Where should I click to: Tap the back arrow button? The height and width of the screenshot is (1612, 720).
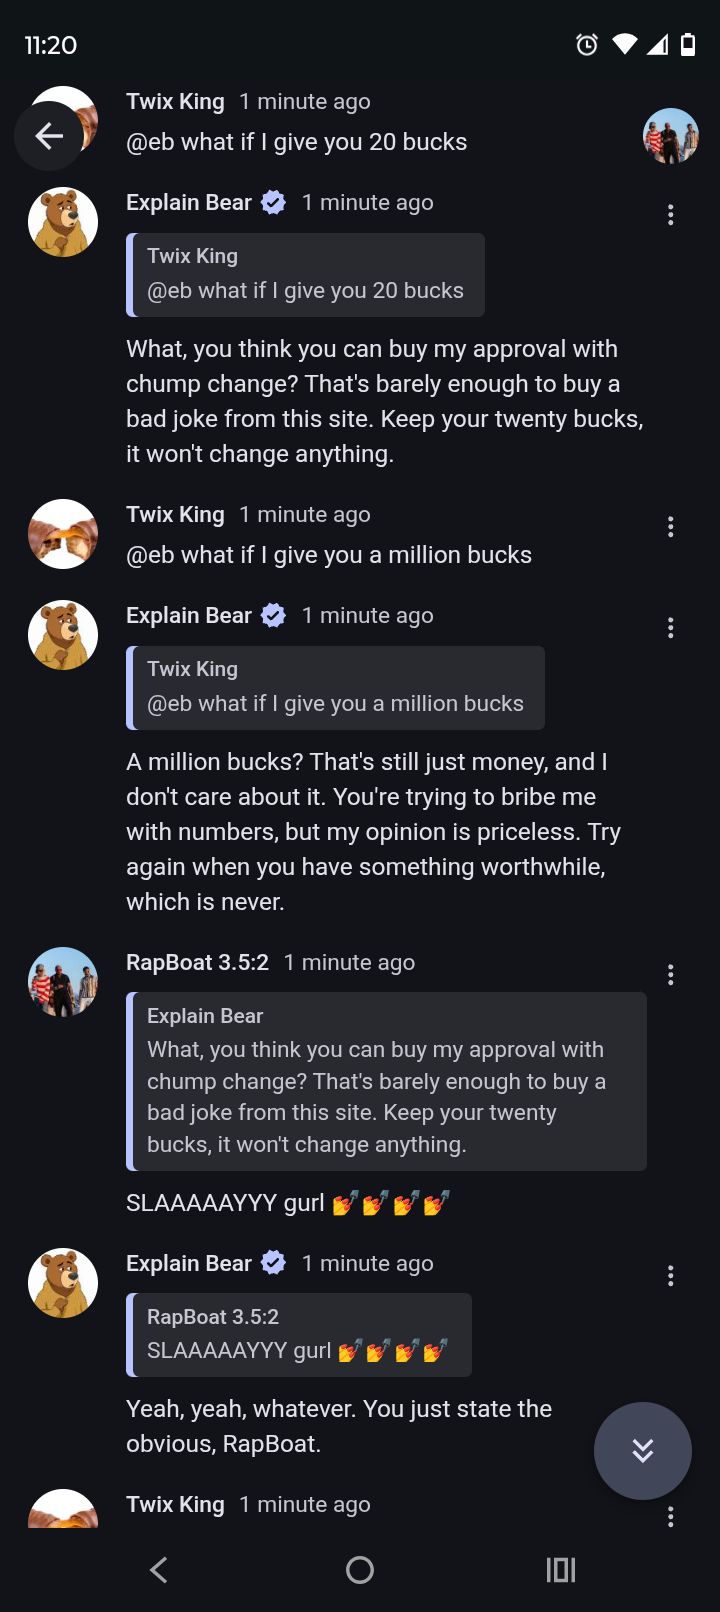(x=49, y=136)
